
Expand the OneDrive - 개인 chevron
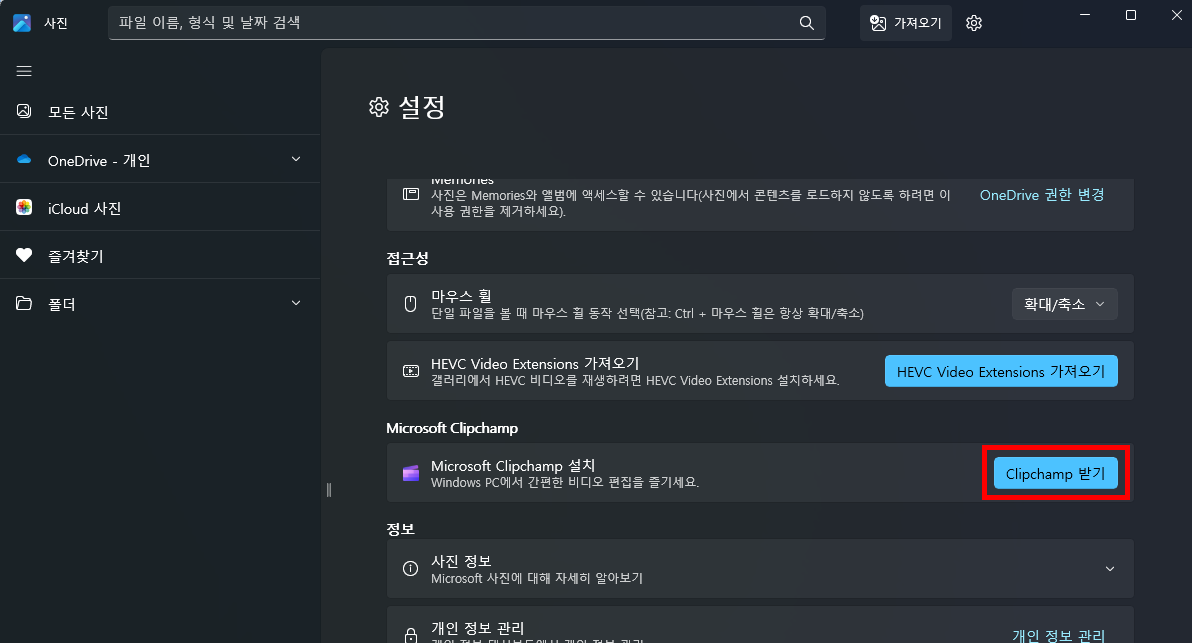(x=296, y=159)
